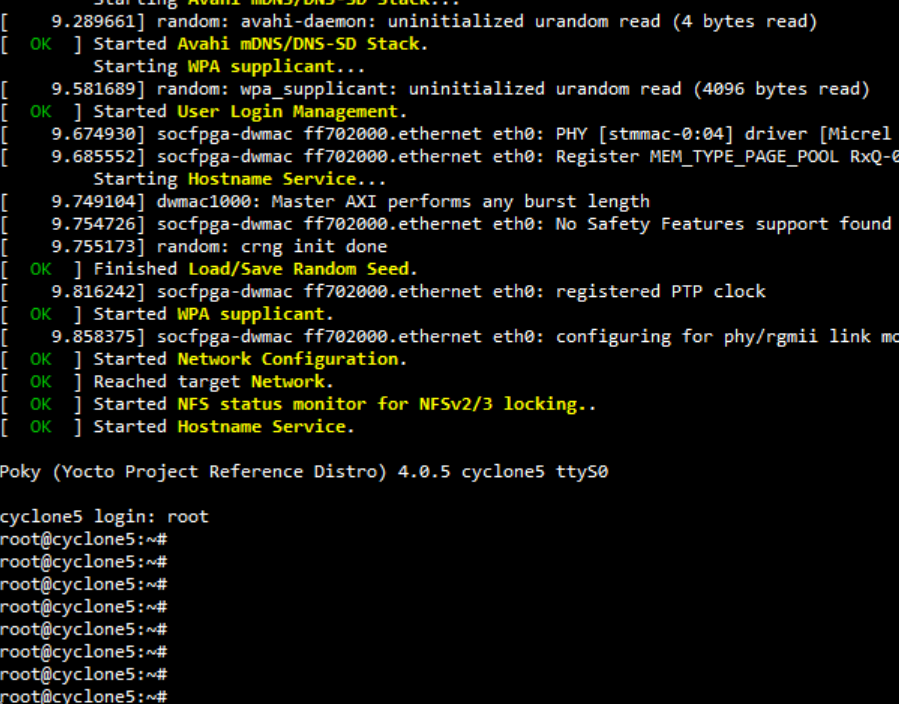Click the 'Network Configuration' started text
This screenshot has width=899, height=704.
pos(290,359)
